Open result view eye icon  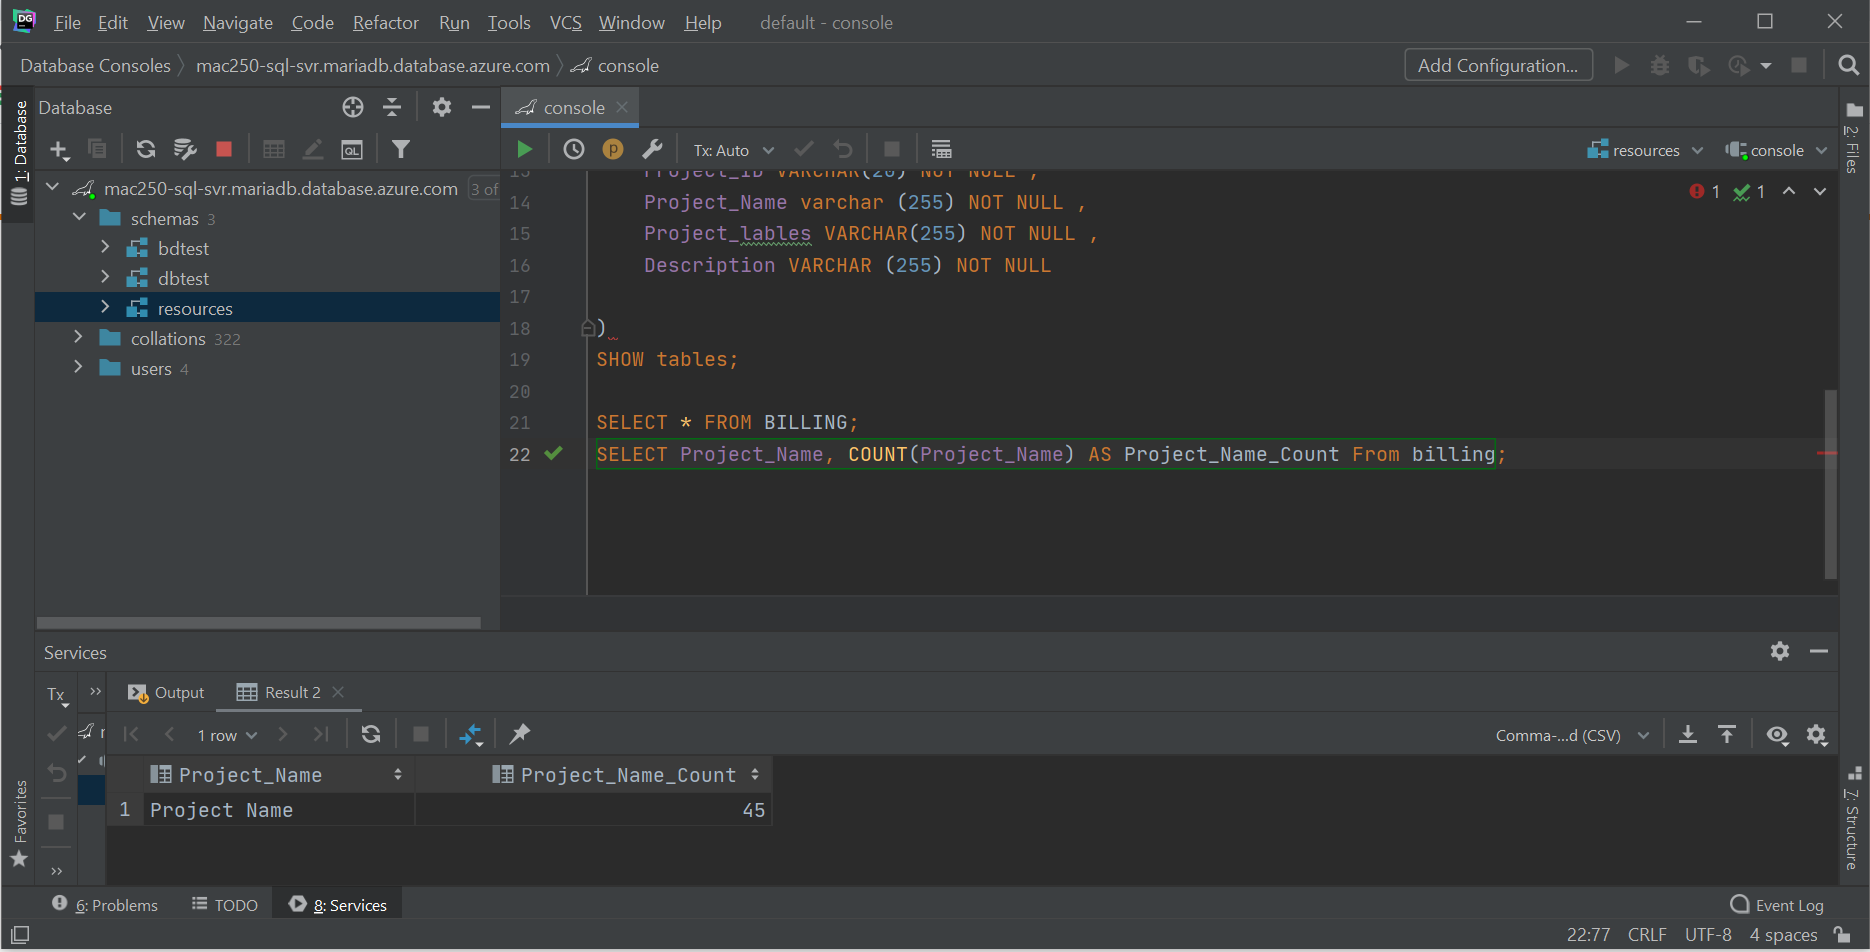tap(1777, 735)
